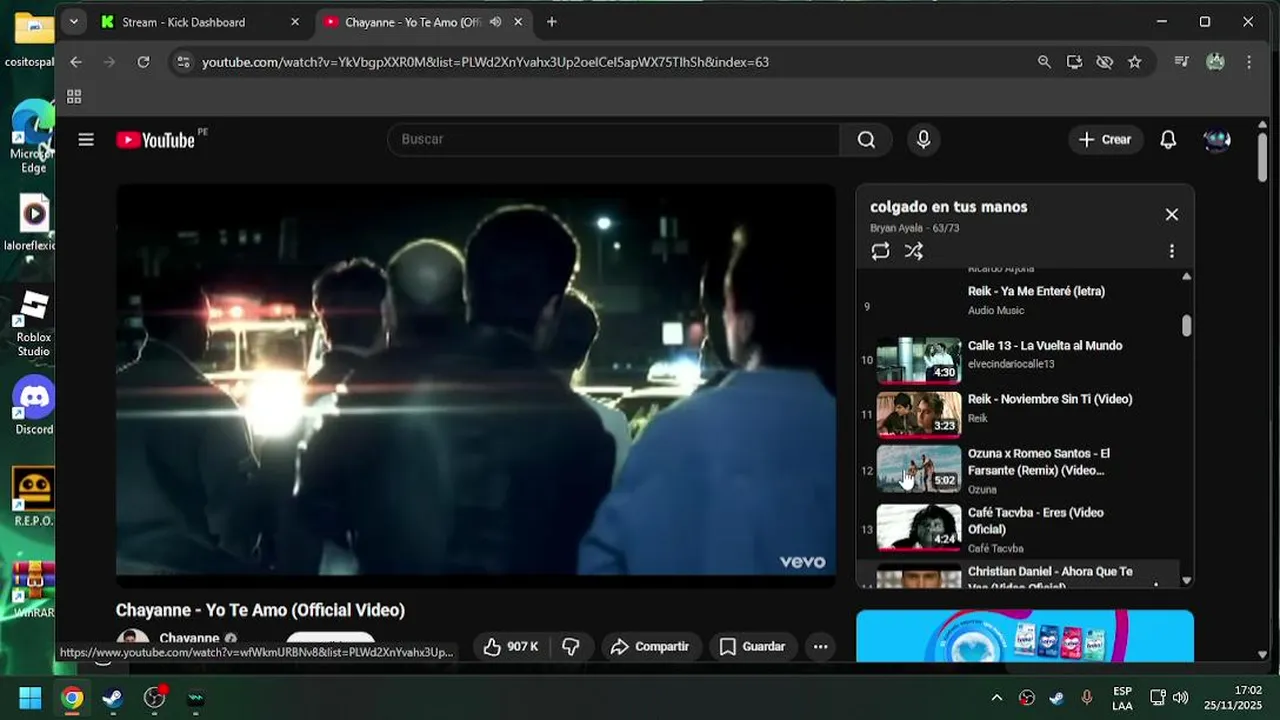Close the colgado en tus manos playlist panel
The height and width of the screenshot is (720, 1280).
tap(1172, 214)
